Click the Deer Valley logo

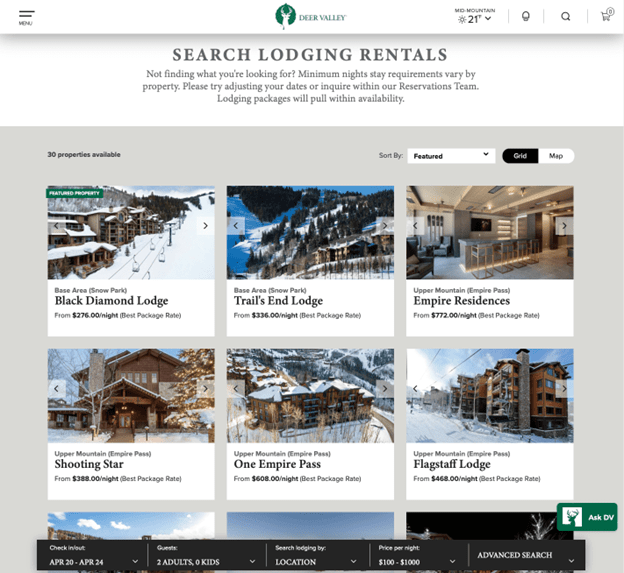[311, 17]
